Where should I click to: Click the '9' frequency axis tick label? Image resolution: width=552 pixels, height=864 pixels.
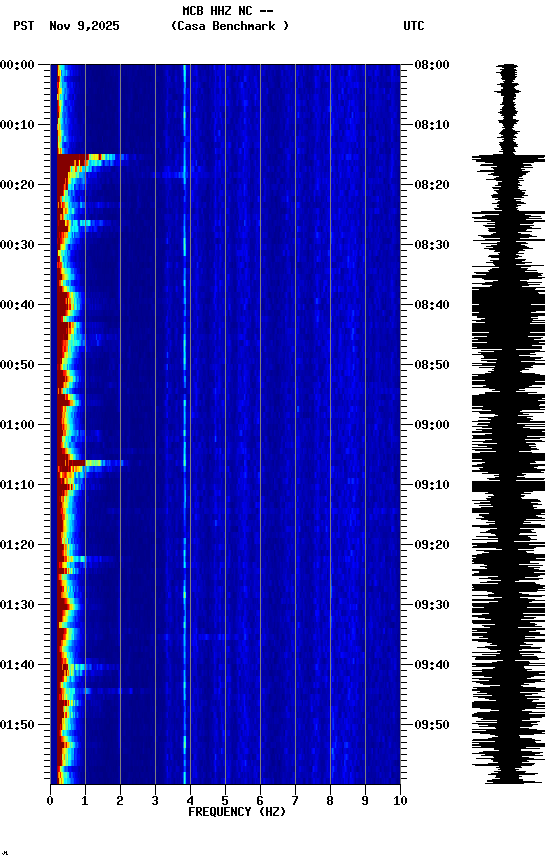[365, 801]
